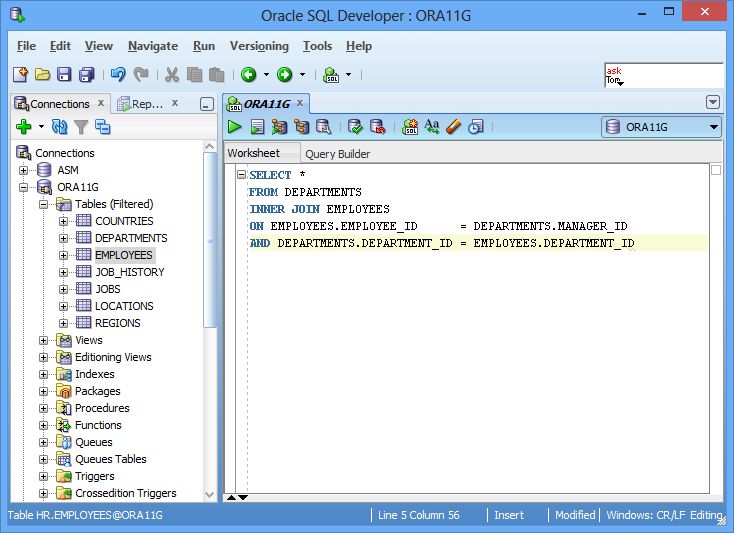Click the Open folder toolbar icon
Image resolution: width=734 pixels, height=533 pixels.
point(42,74)
